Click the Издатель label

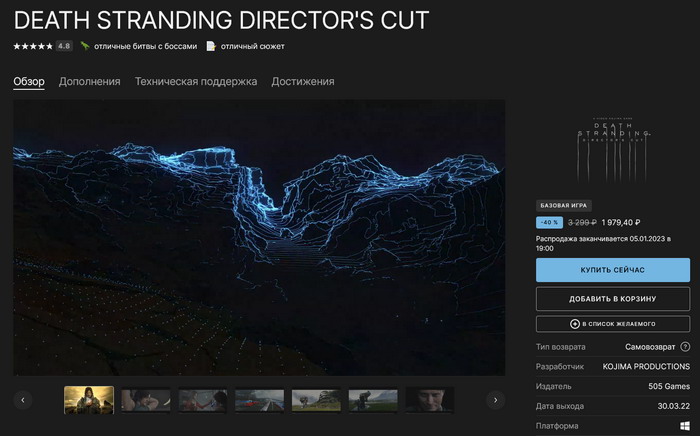[x=554, y=386]
